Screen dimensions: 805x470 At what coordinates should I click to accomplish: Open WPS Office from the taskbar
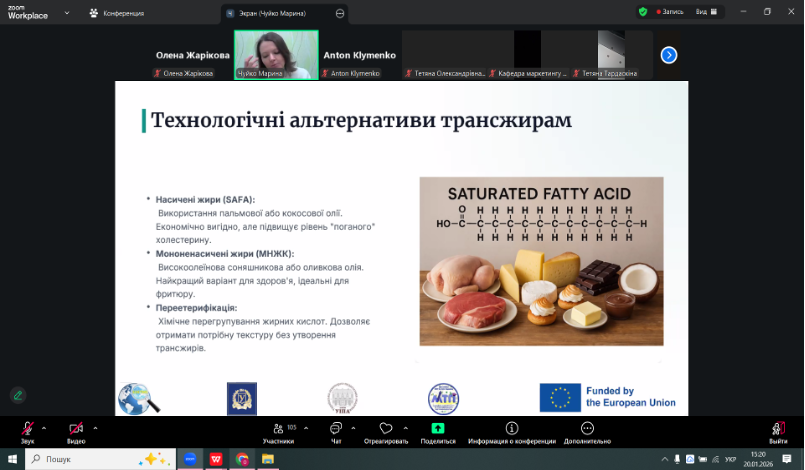click(216, 459)
